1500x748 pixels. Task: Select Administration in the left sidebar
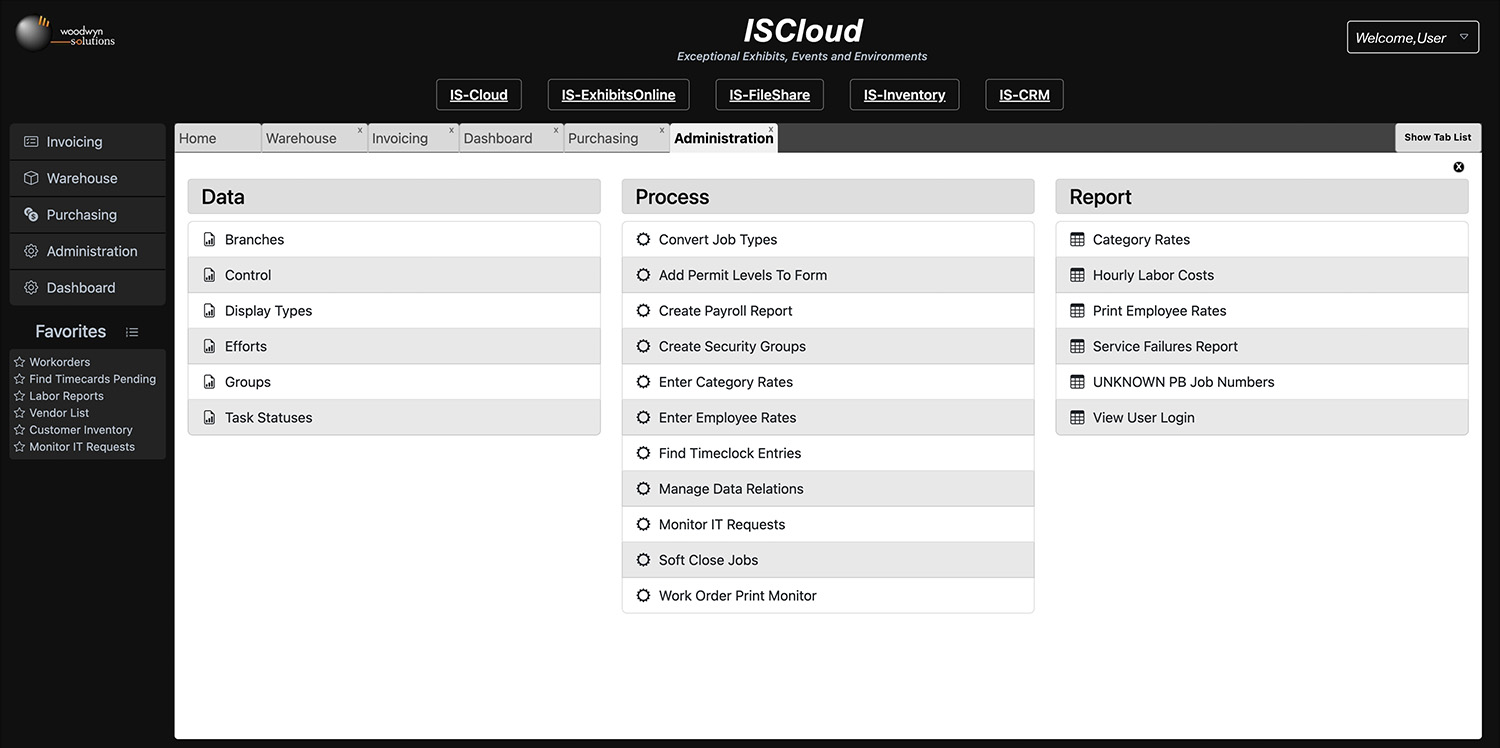click(x=91, y=251)
